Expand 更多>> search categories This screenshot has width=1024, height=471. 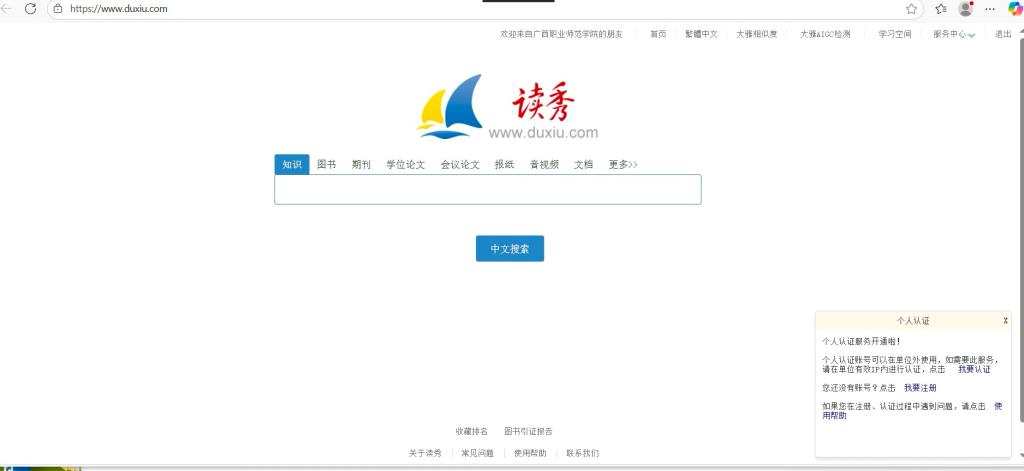coord(622,165)
